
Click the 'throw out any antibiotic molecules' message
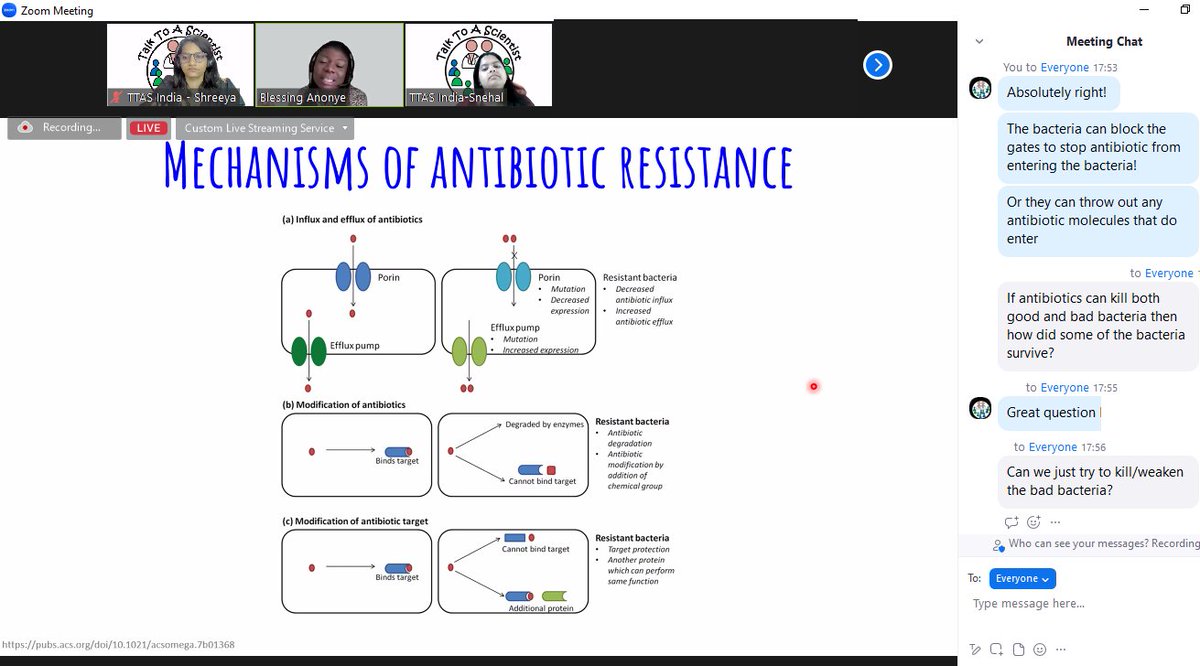point(1097,220)
